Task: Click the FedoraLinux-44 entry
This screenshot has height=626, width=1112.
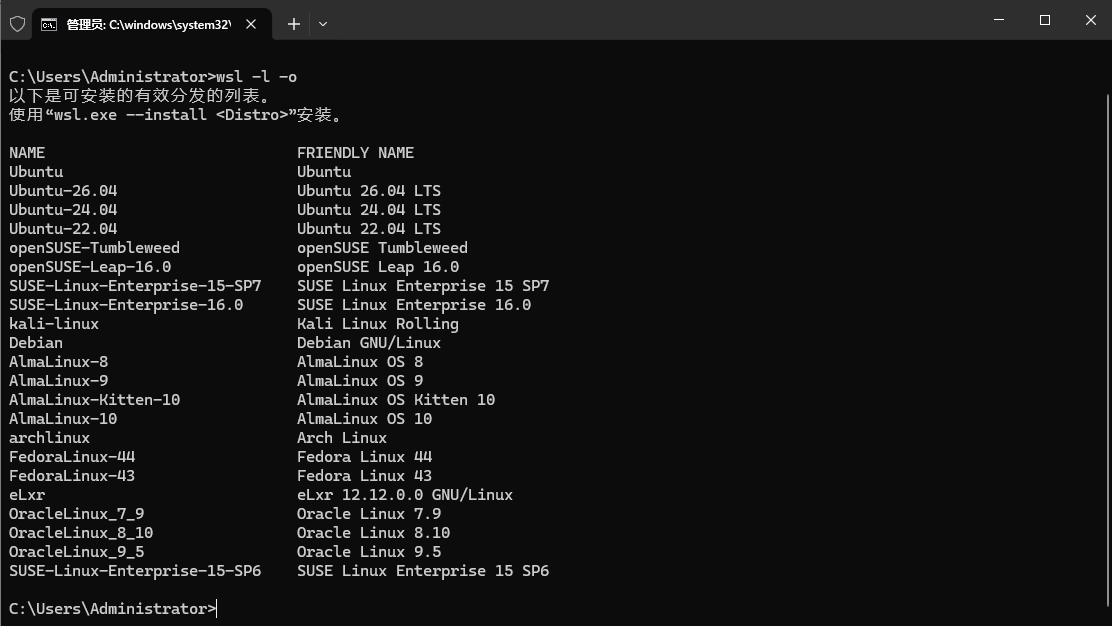Action: (x=72, y=457)
